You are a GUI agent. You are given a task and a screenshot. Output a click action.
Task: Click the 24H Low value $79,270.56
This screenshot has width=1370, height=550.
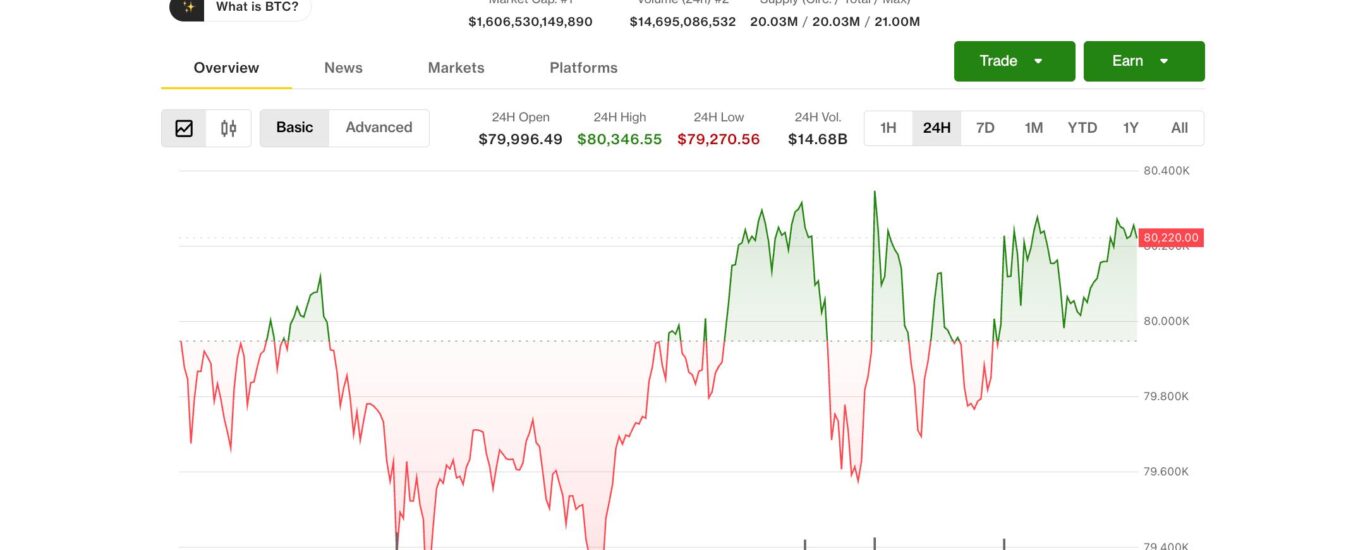[x=719, y=140]
